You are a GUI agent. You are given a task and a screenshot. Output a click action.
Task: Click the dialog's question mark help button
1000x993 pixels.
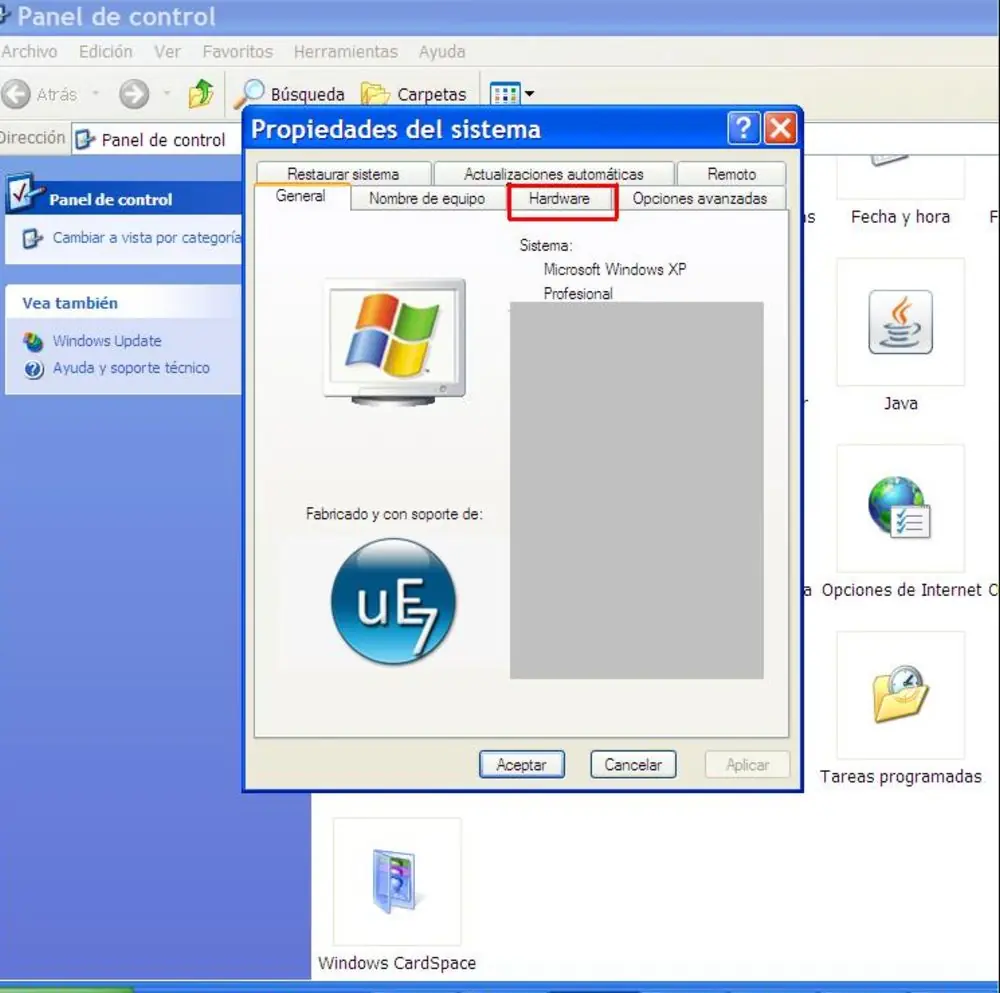coord(743,129)
